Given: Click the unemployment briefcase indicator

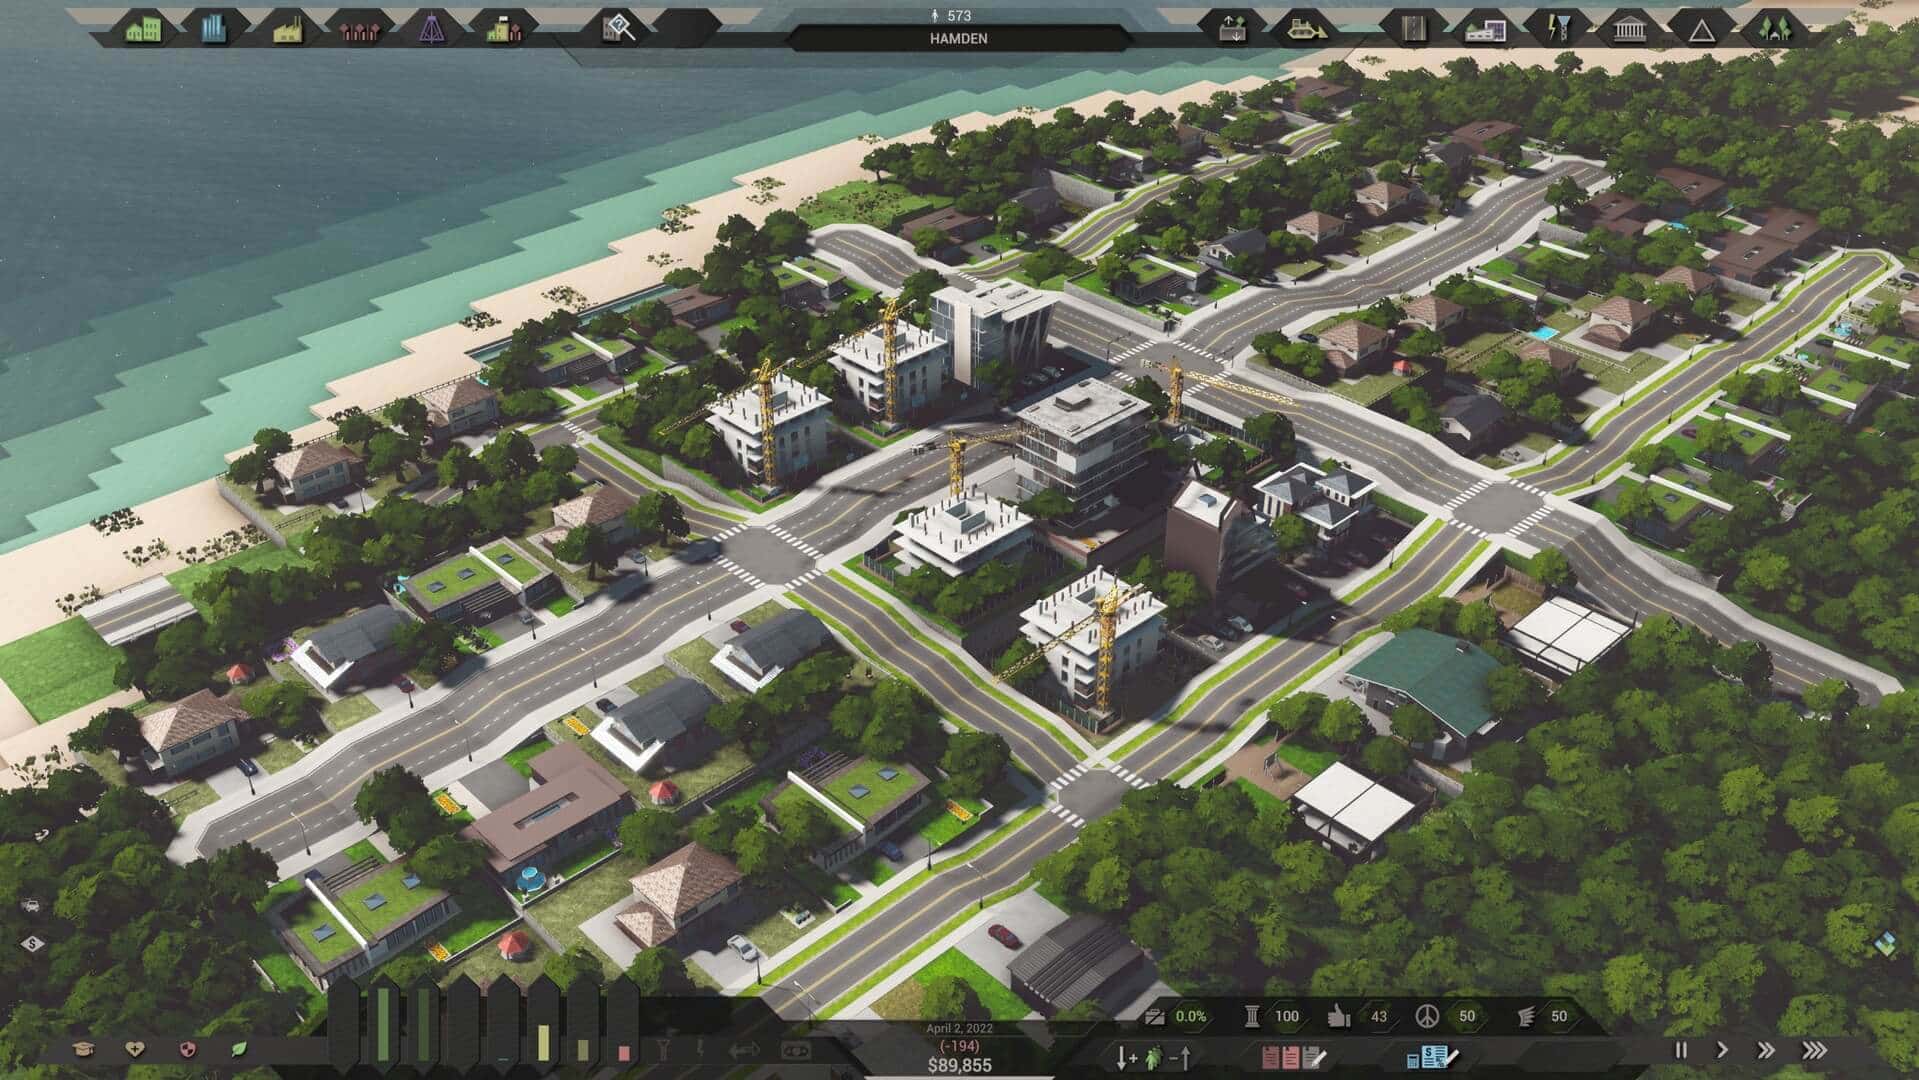Looking at the screenshot, I should tap(1154, 1016).
